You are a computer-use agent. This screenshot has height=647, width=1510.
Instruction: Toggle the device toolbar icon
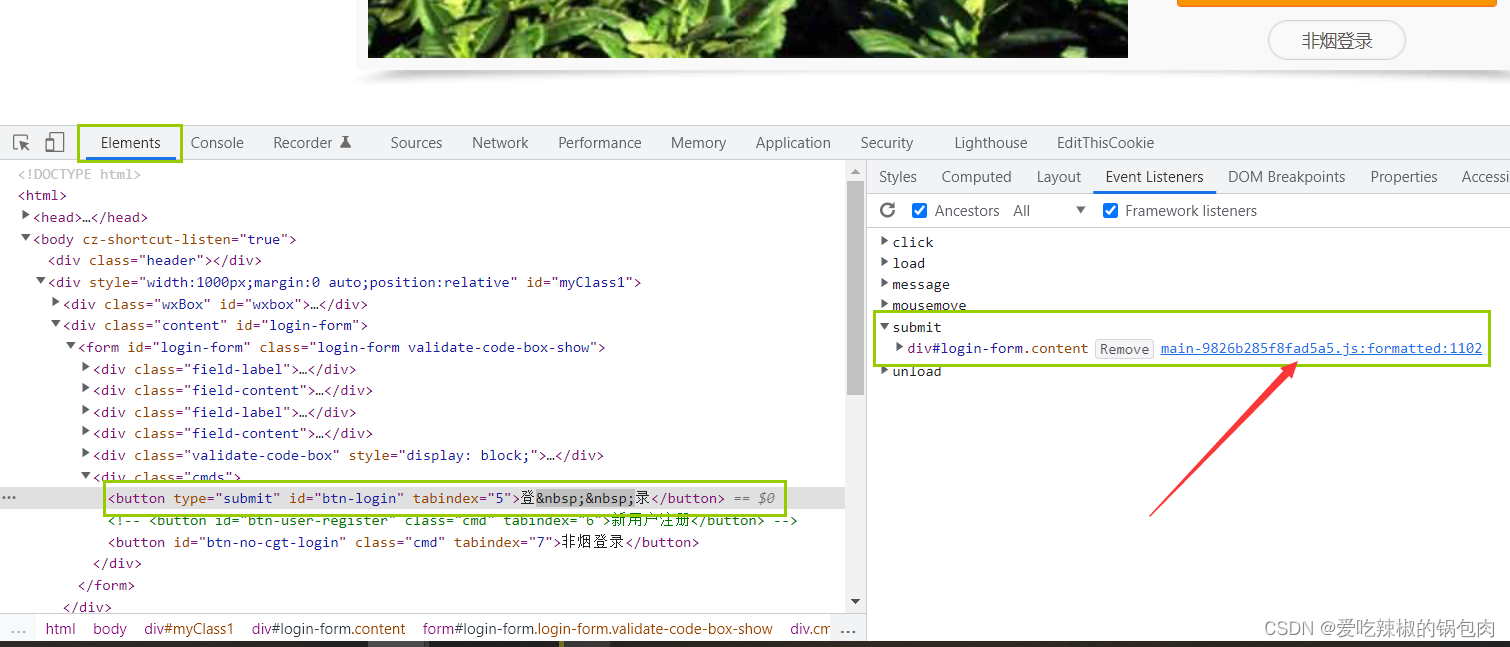point(55,143)
